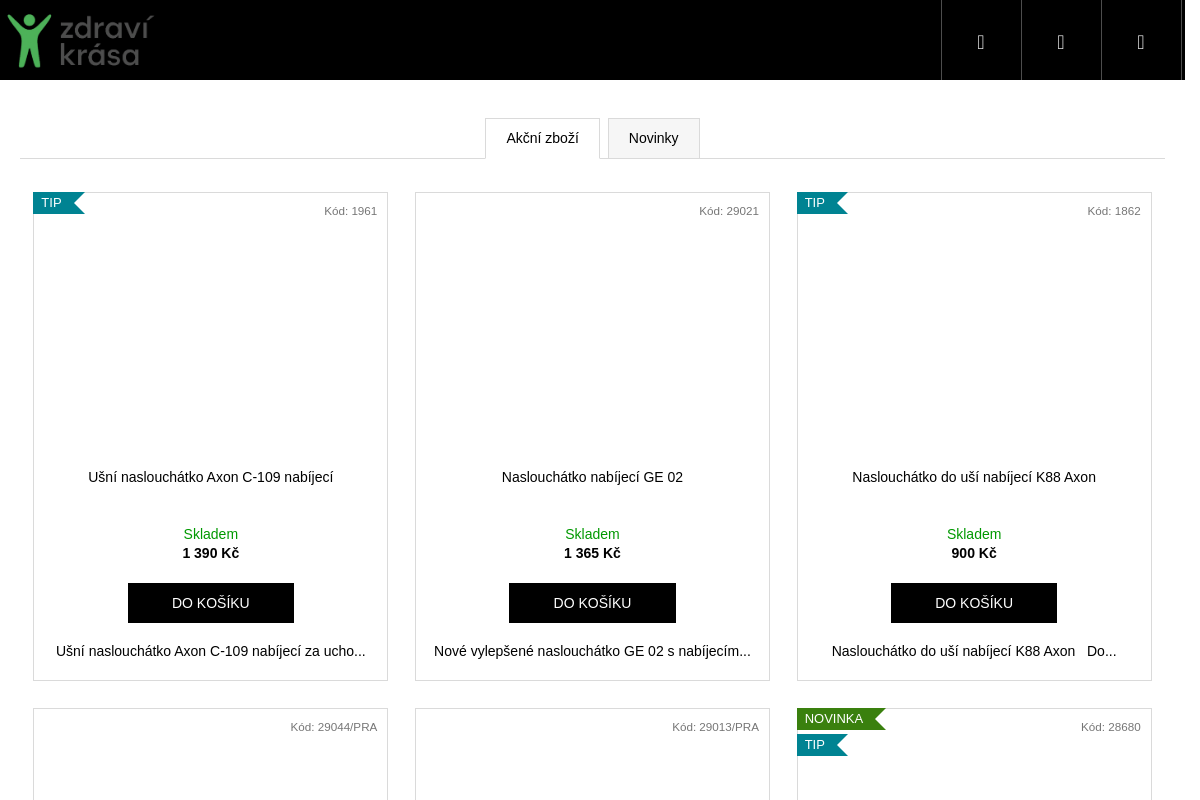This screenshot has height=800, width=1200.
Task: Open the Novinky tab
Action: point(653,138)
